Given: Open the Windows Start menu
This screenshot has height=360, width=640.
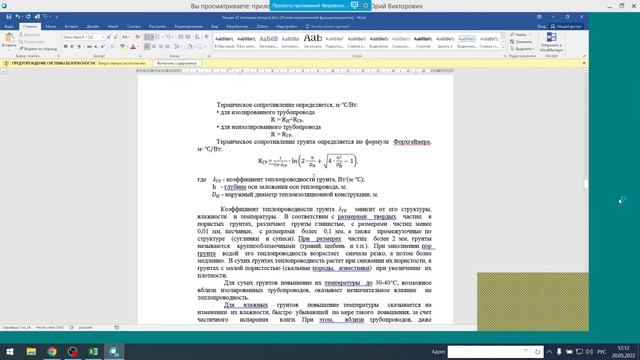Looking at the screenshot, I should pyautogui.click(x=9, y=351).
